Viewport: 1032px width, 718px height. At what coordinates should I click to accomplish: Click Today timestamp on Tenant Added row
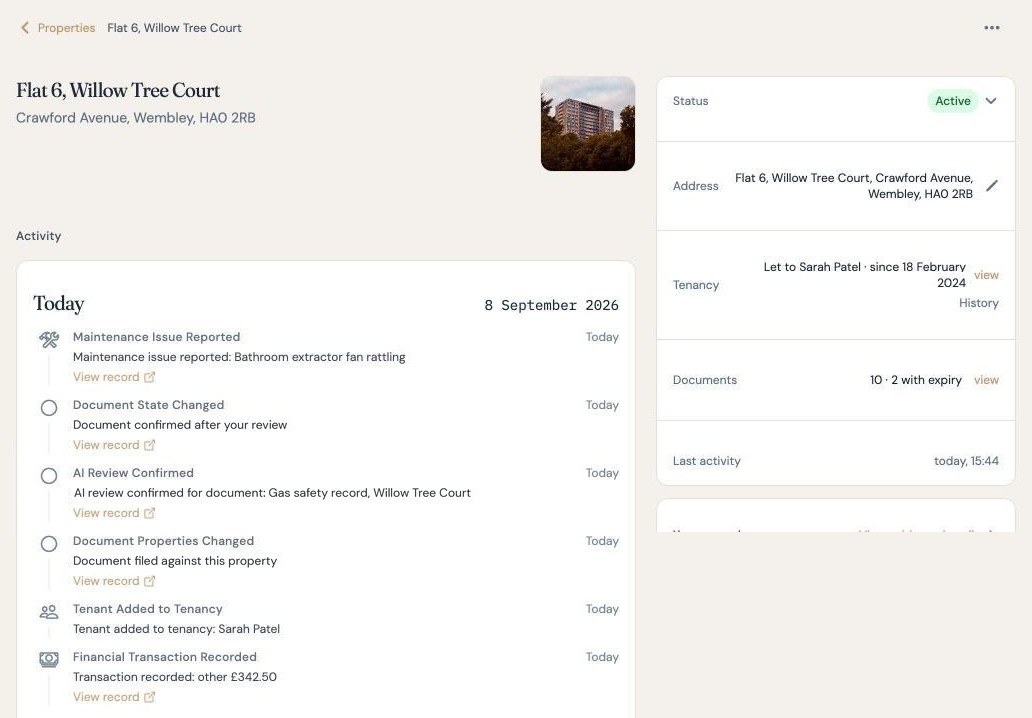tap(602, 609)
